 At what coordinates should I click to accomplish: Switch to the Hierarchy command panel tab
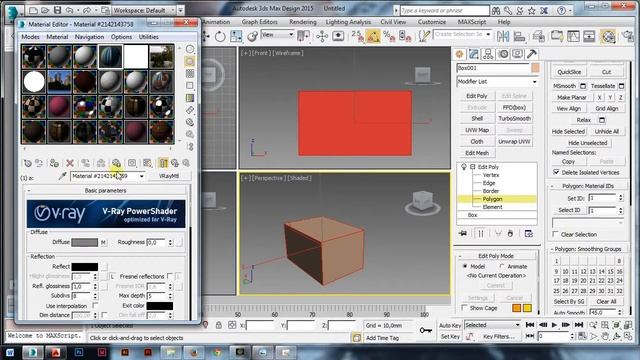pyautogui.click(x=488, y=54)
